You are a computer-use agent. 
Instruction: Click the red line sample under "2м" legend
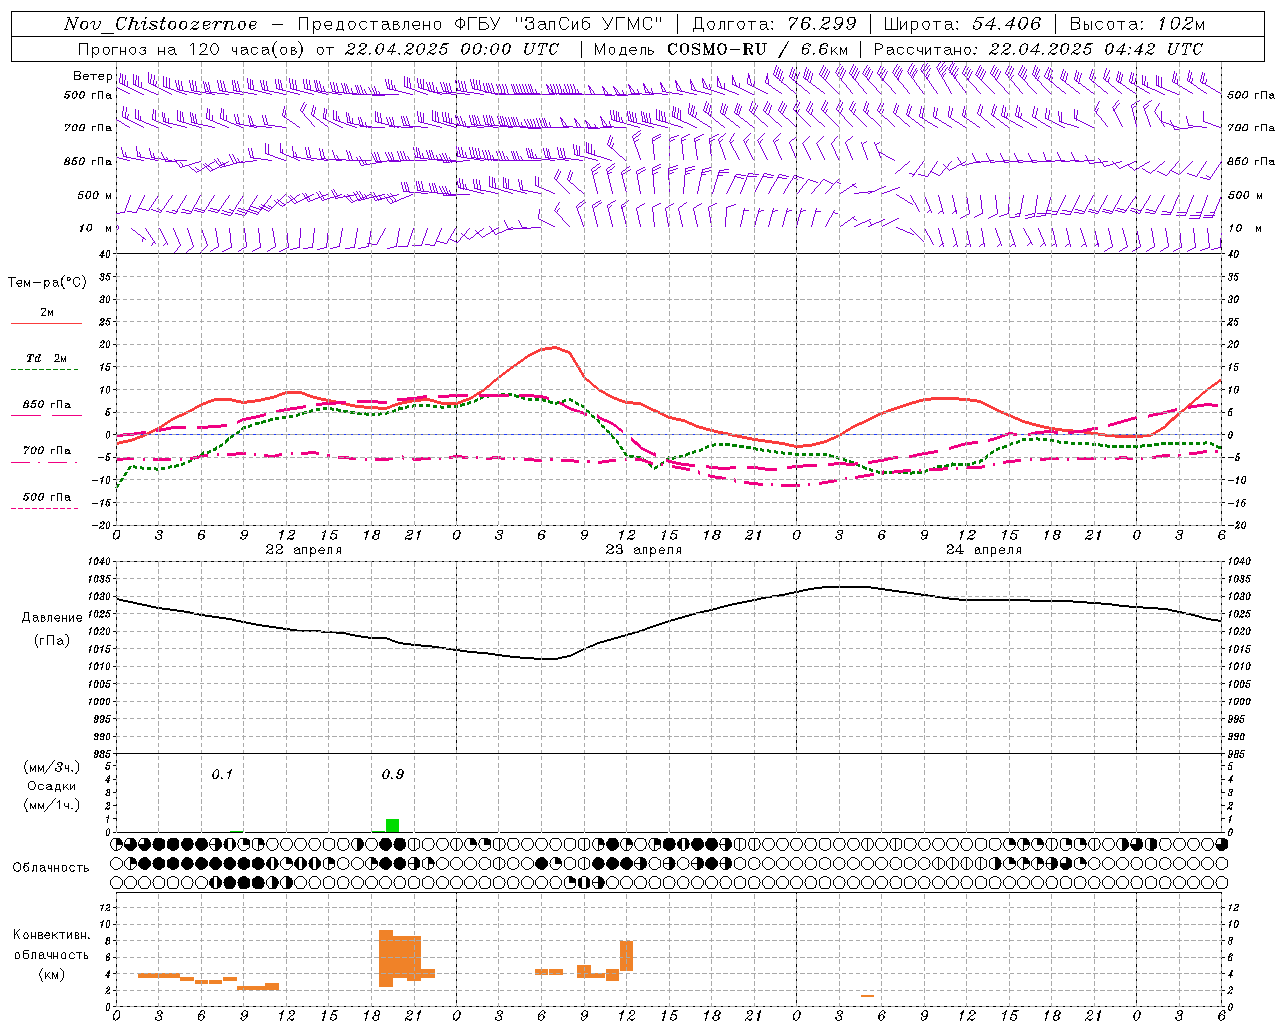[x=46, y=323]
